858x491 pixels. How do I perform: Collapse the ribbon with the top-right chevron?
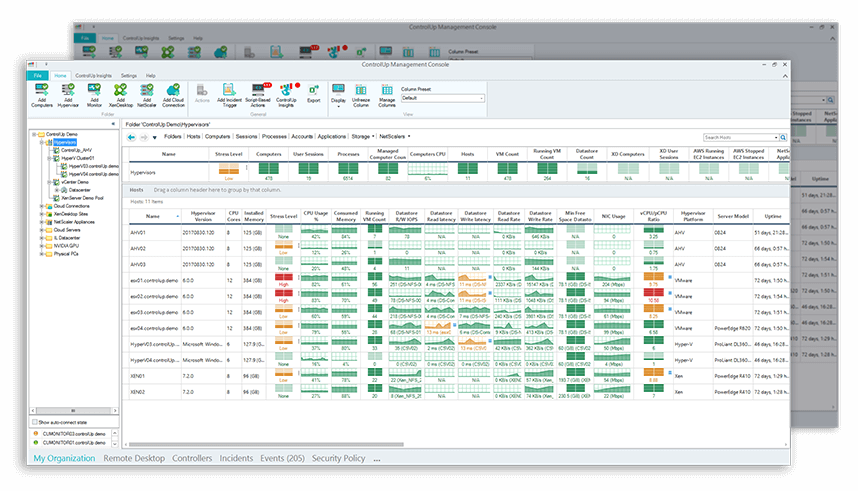[785, 76]
